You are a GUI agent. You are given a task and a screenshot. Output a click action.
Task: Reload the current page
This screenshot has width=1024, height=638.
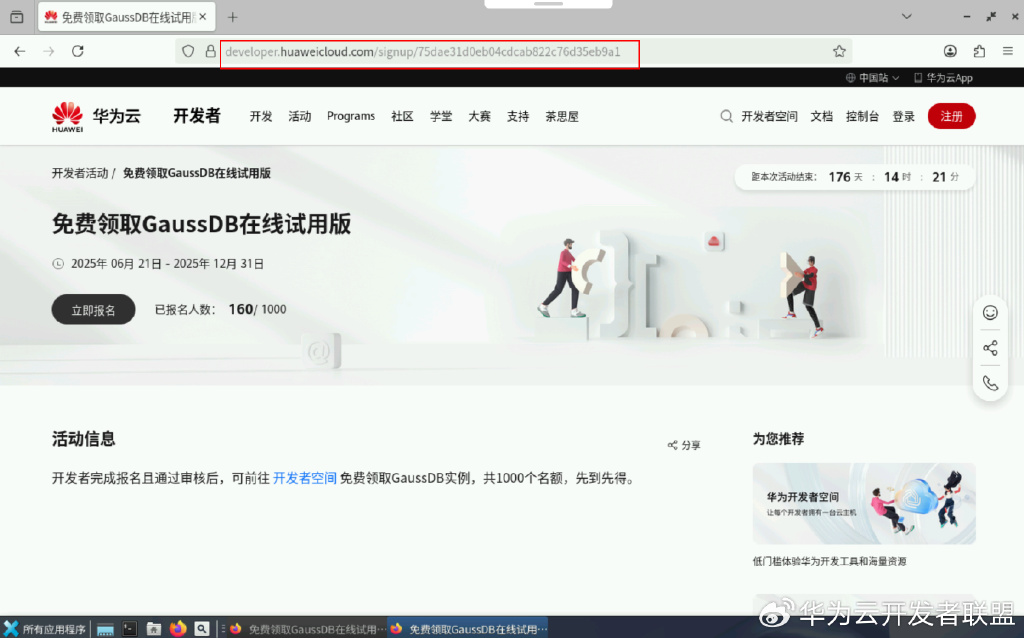point(78,52)
